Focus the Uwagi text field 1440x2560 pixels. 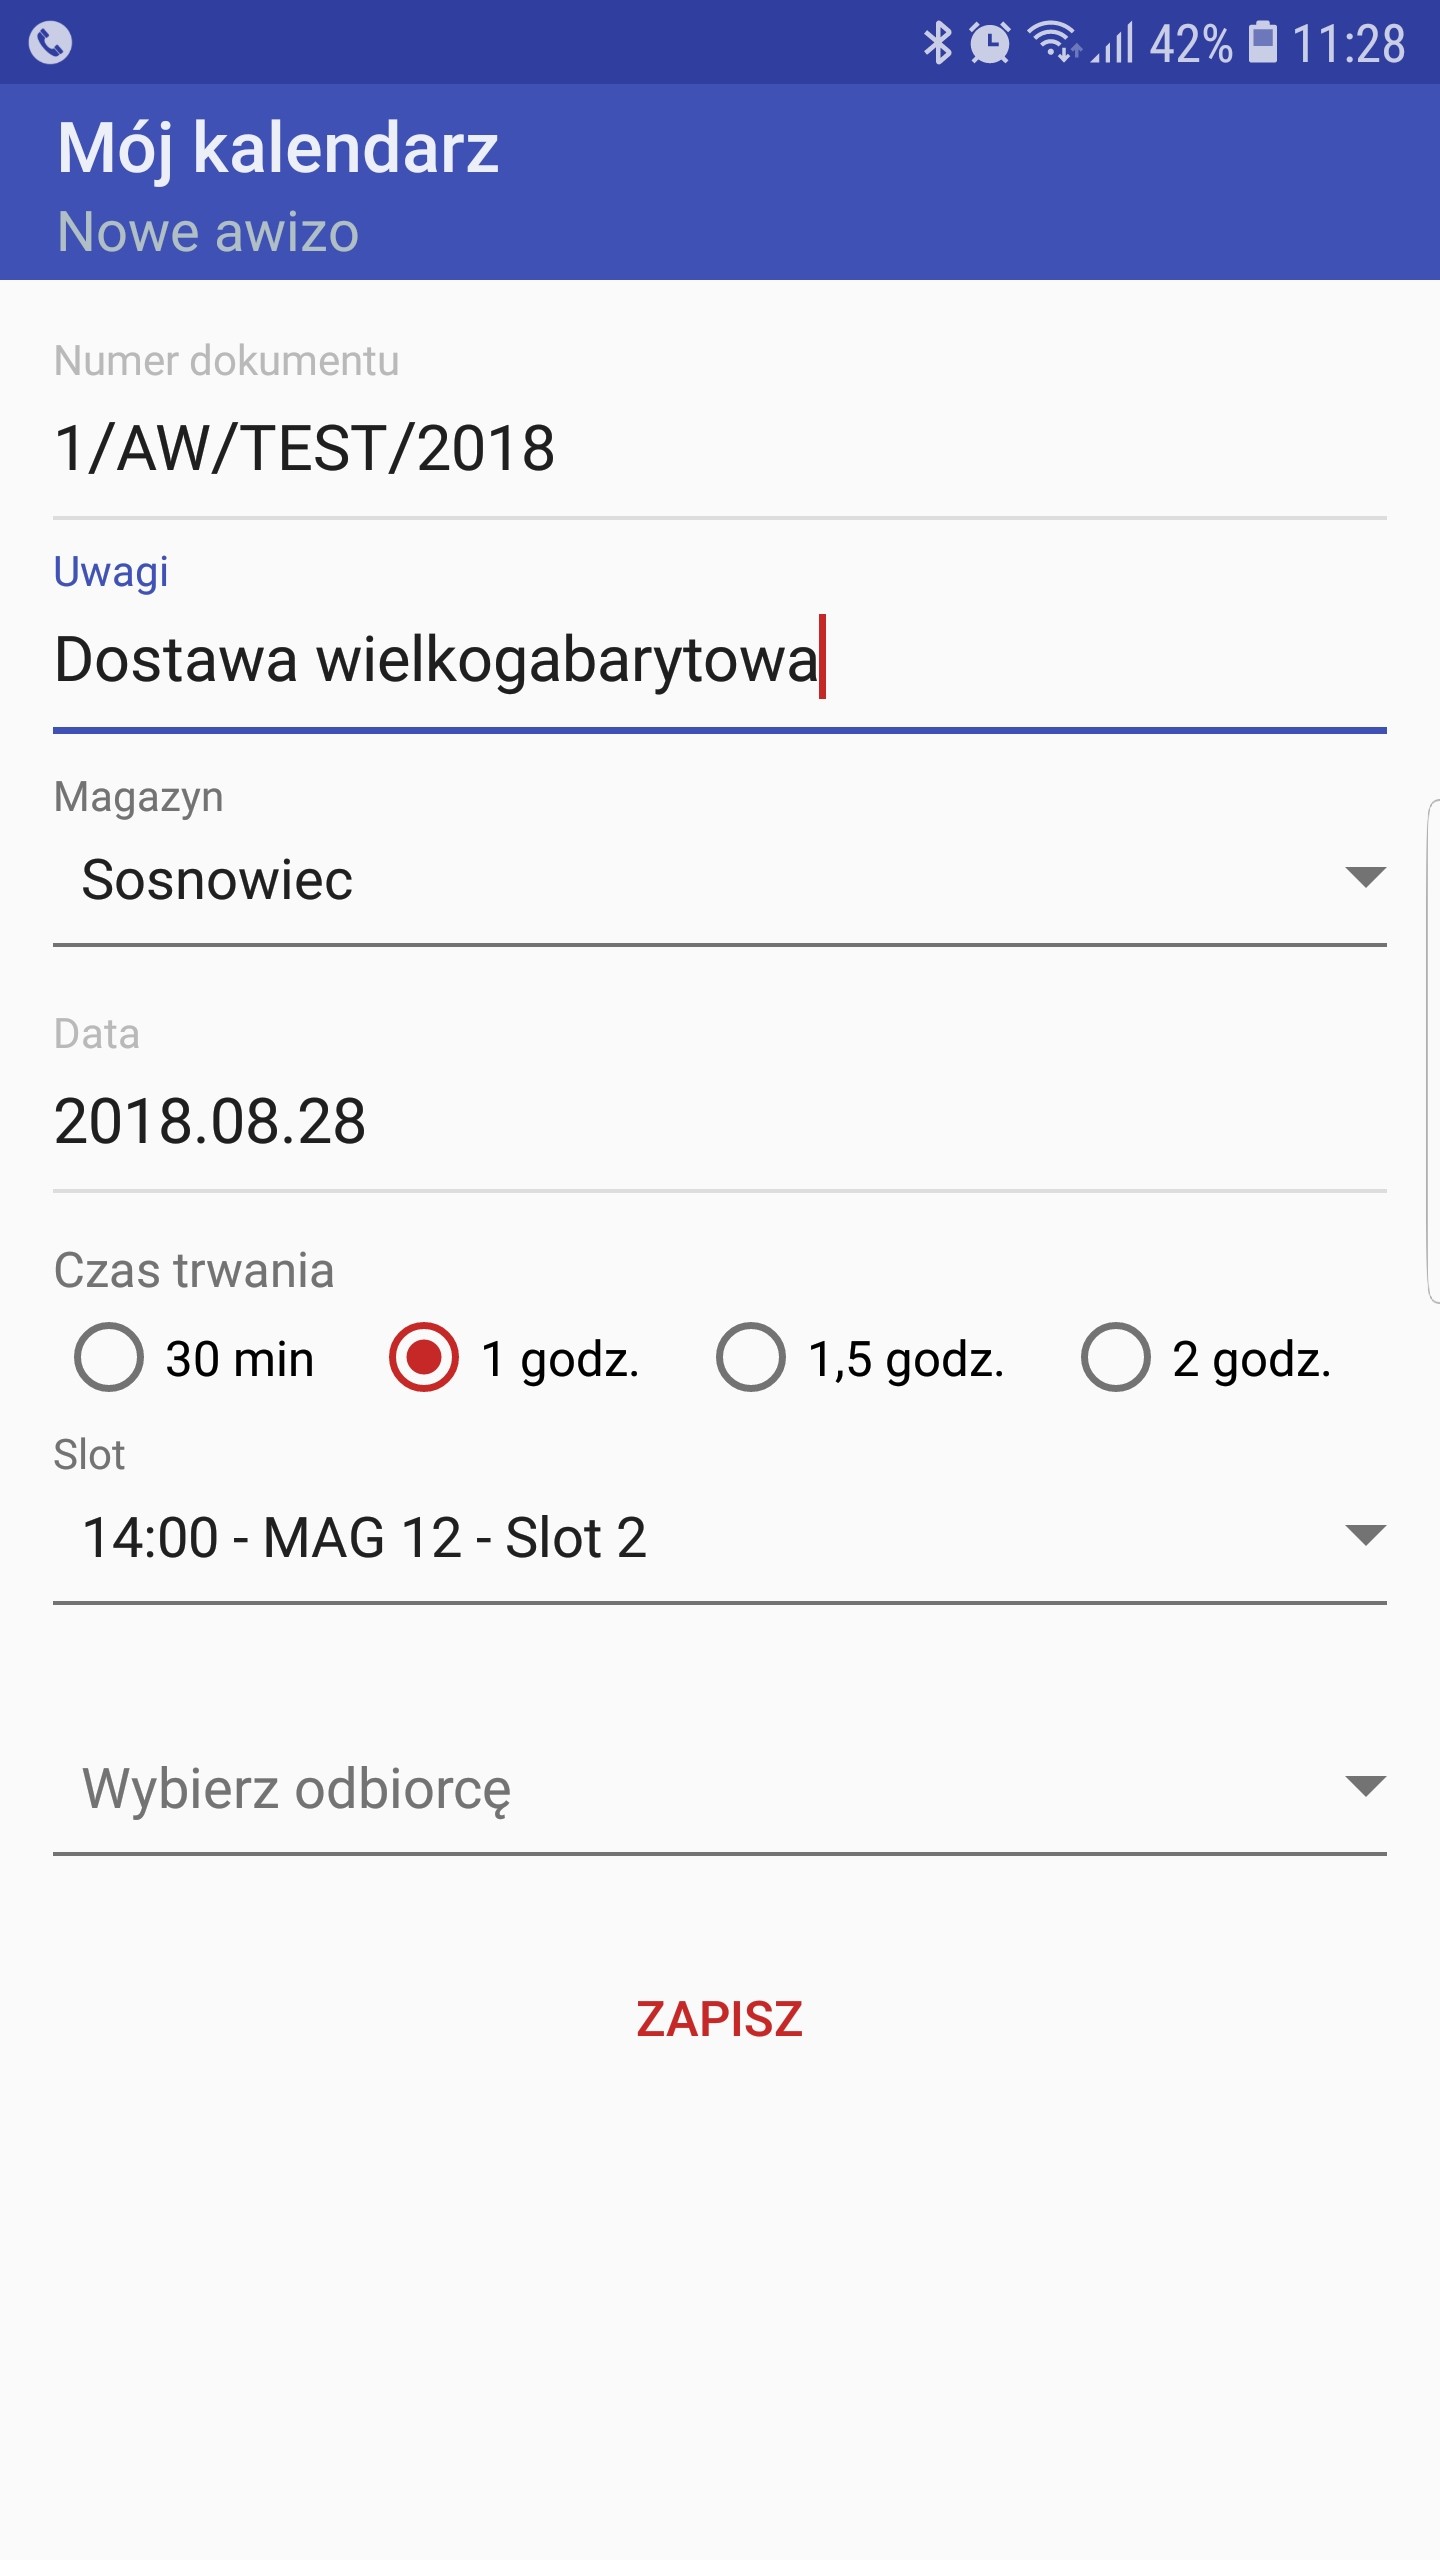[x=720, y=660]
